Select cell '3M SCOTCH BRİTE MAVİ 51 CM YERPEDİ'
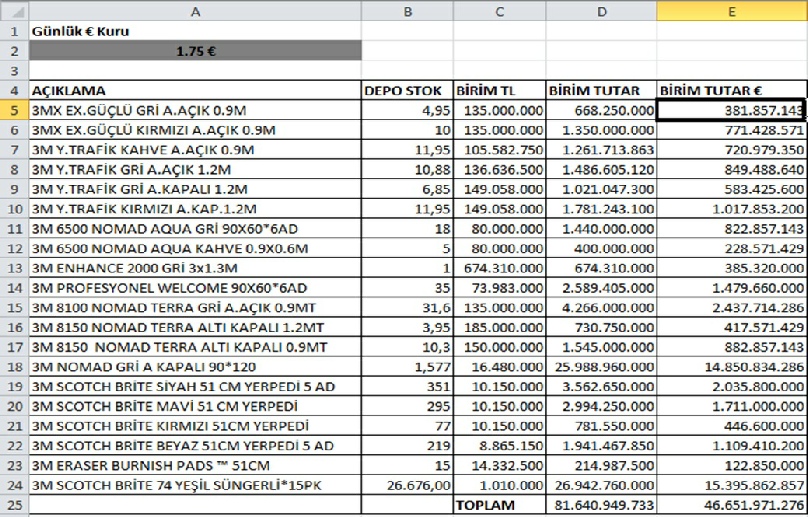Screen dimensions: 808x517 click(195, 406)
